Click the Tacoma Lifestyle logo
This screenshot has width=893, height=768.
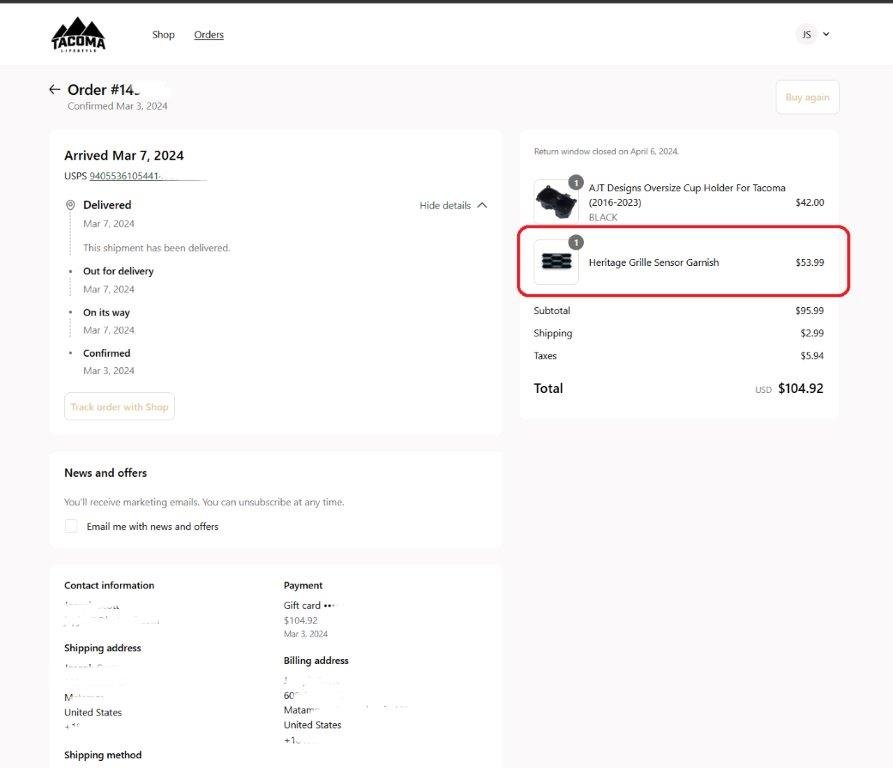pyautogui.click(x=78, y=35)
